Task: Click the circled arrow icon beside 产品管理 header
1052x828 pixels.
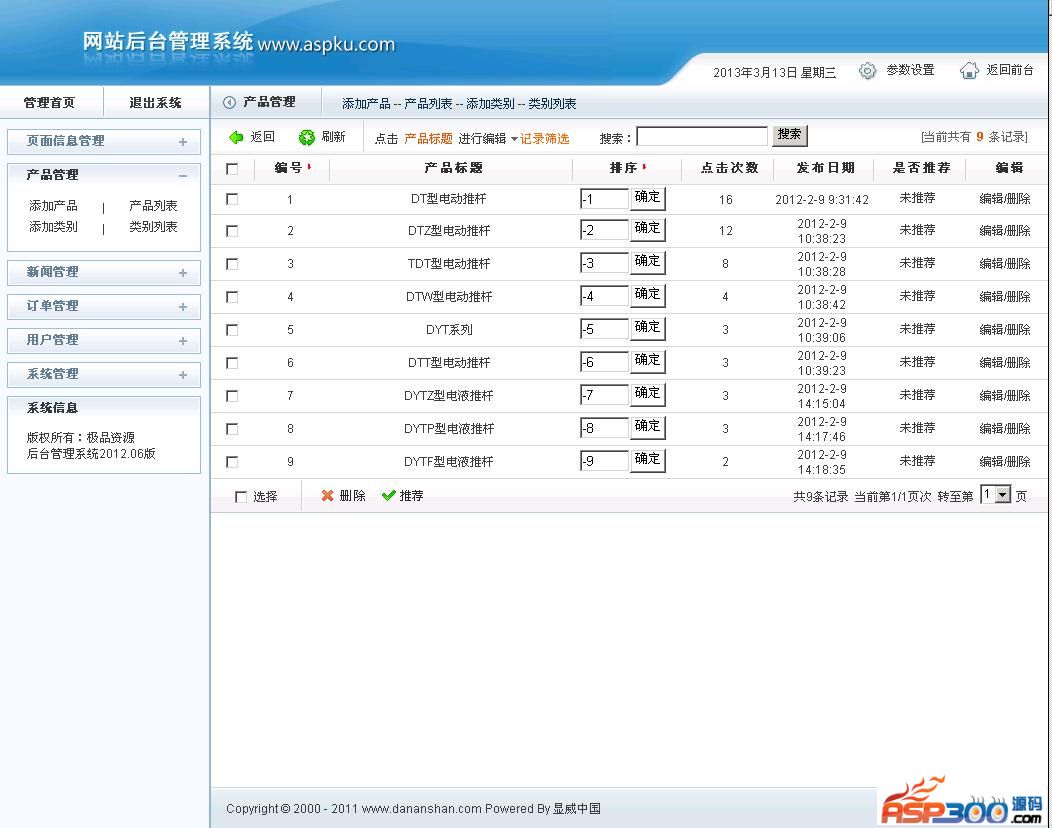Action: [x=229, y=102]
